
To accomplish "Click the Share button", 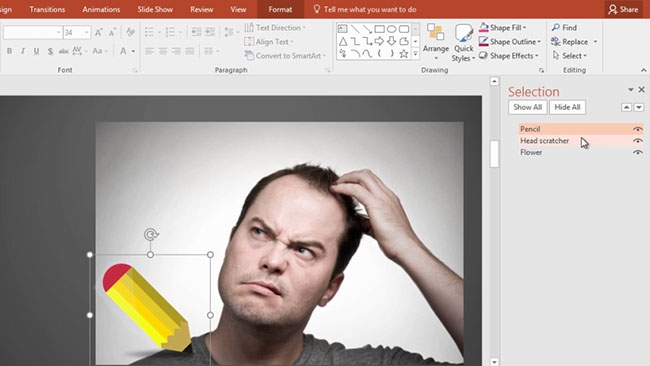I will (623, 9).
